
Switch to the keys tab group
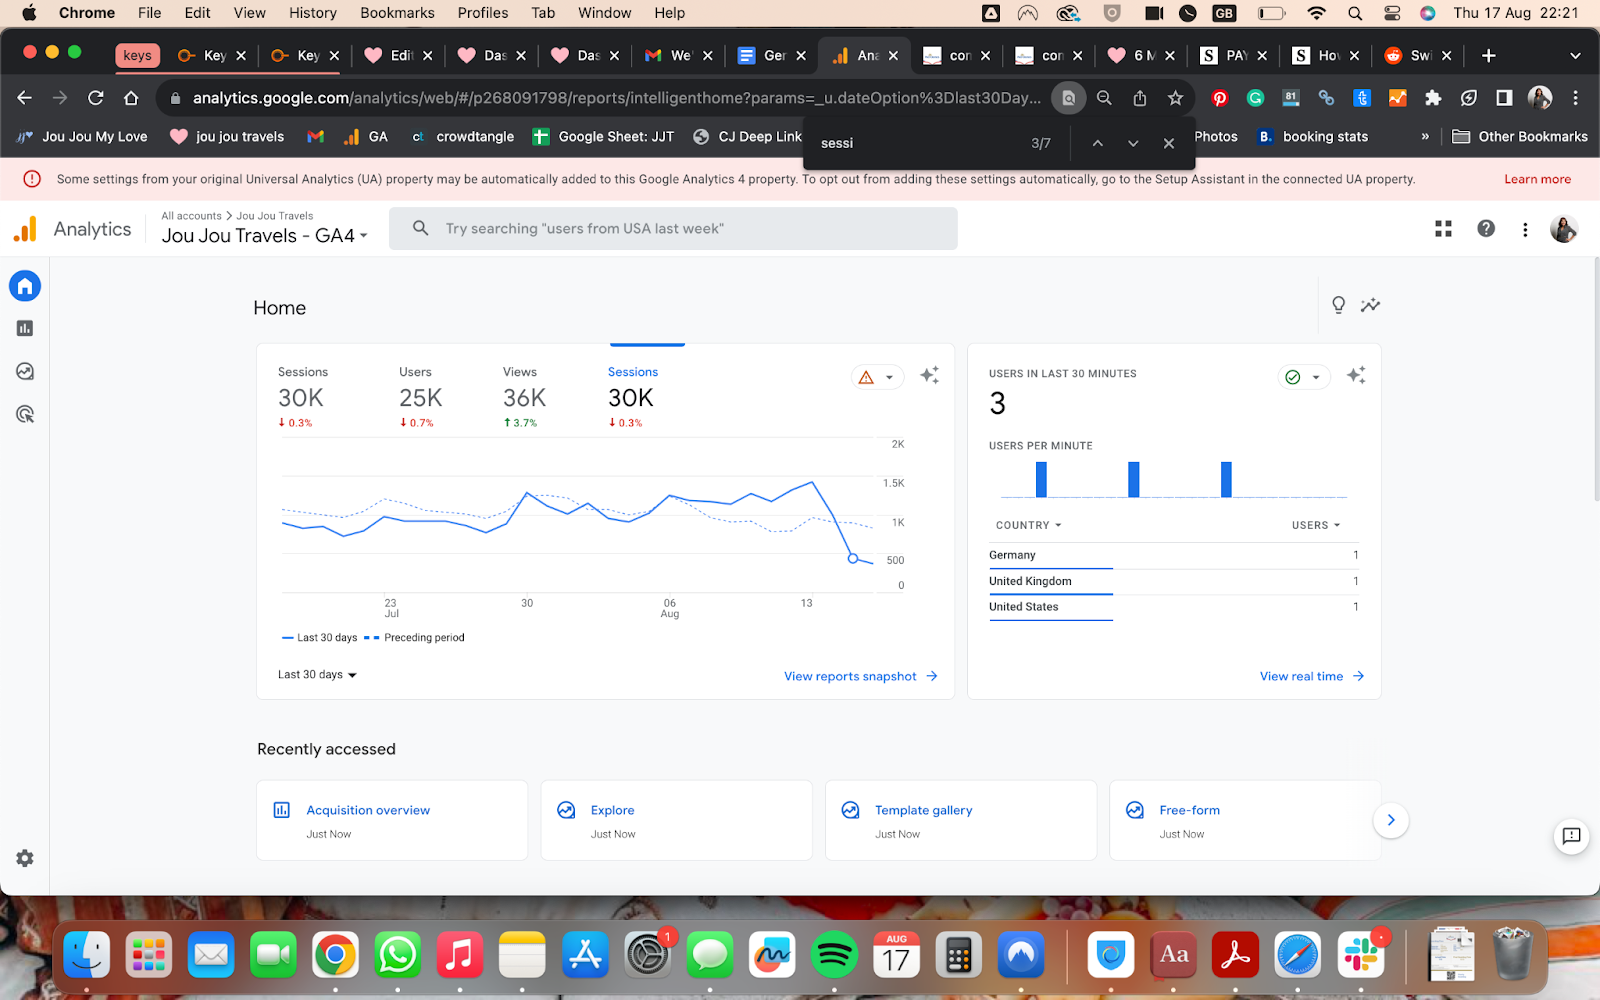click(x=137, y=56)
